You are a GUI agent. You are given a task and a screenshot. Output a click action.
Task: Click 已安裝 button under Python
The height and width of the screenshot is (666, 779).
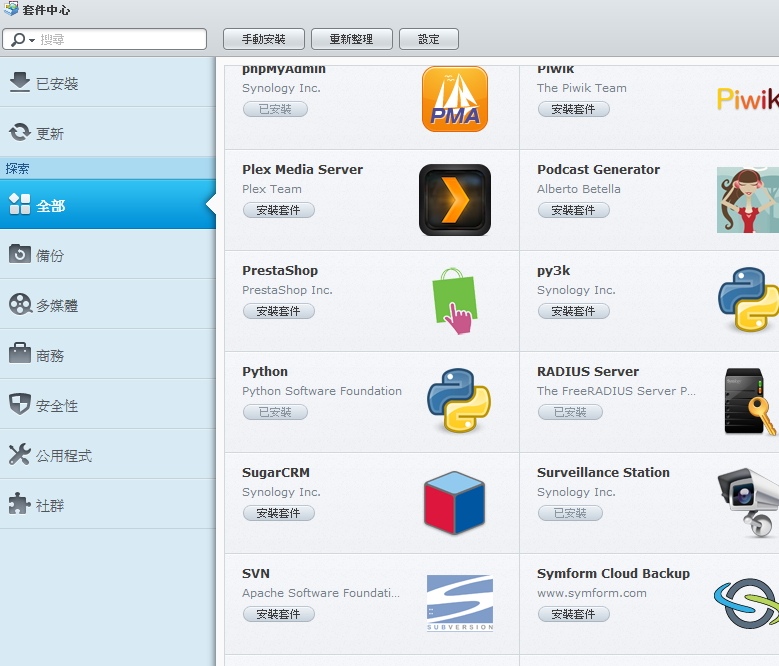[x=275, y=412]
